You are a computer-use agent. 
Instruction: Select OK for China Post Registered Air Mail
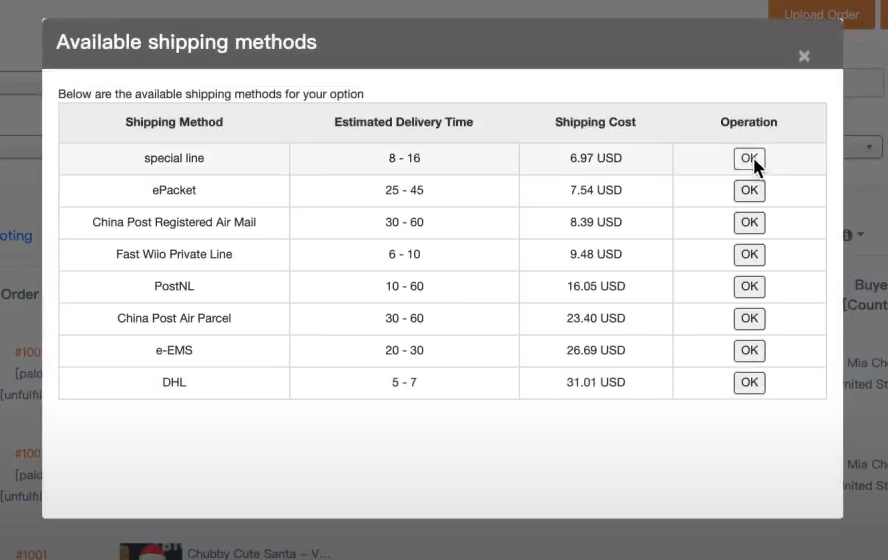tap(749, 223)
